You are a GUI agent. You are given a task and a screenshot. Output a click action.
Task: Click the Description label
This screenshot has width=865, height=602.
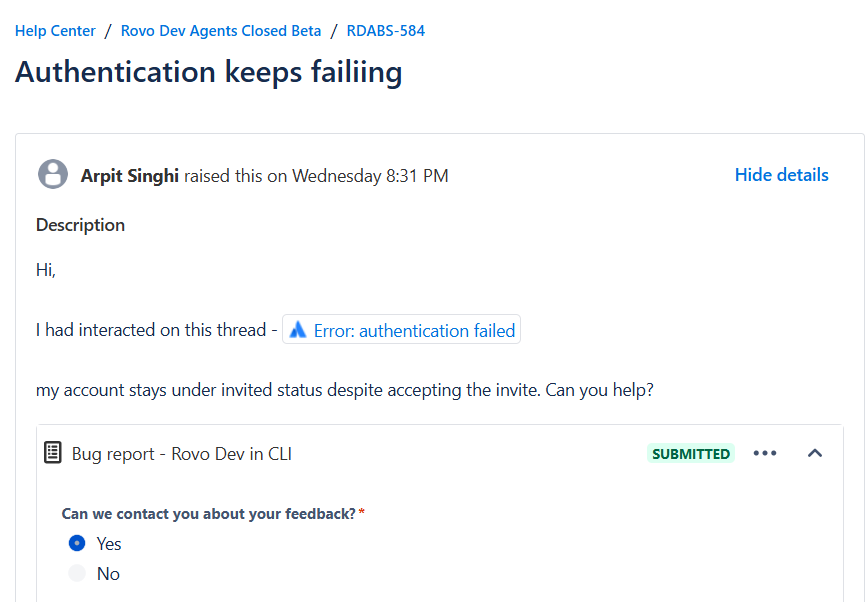81,225
